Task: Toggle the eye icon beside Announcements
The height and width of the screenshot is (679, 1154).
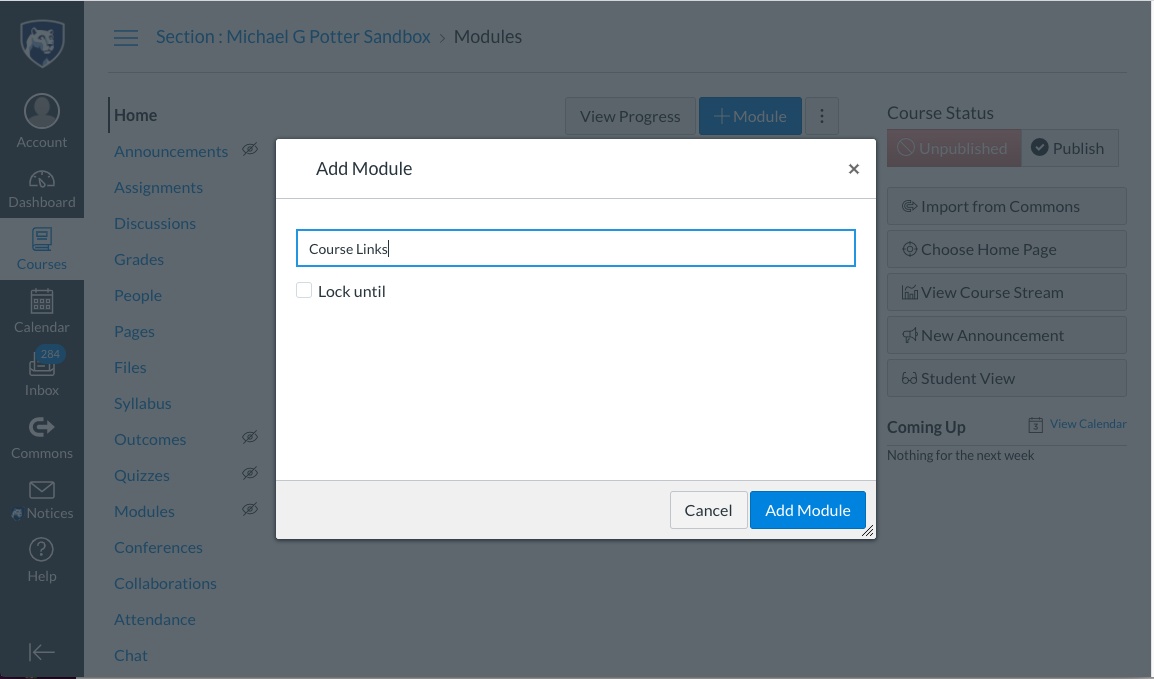Action: pos(250,149)
